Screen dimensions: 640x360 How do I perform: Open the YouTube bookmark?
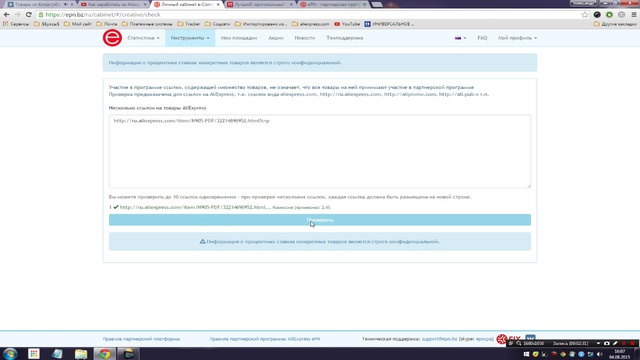[x=347, y=24]
